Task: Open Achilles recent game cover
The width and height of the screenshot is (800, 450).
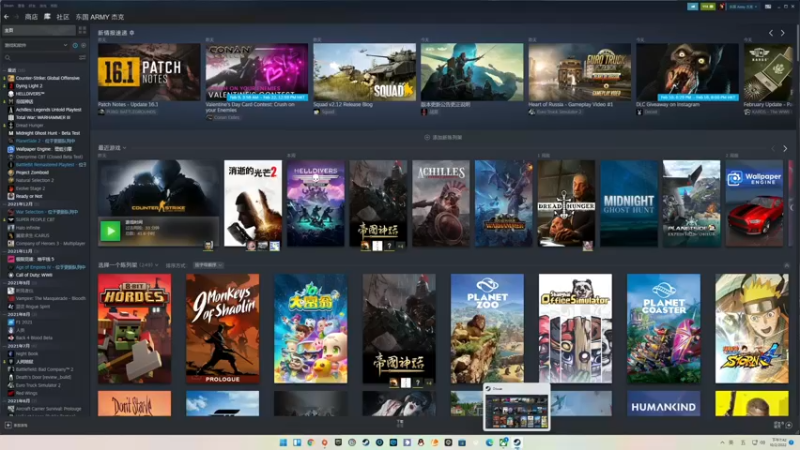Action: [441, 204]
